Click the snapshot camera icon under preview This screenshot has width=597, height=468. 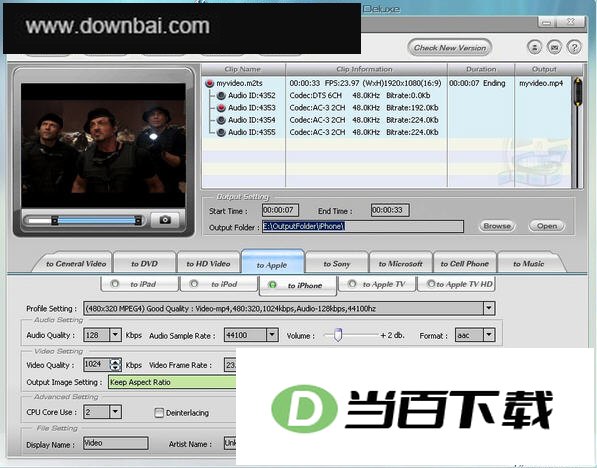point(165,220)
